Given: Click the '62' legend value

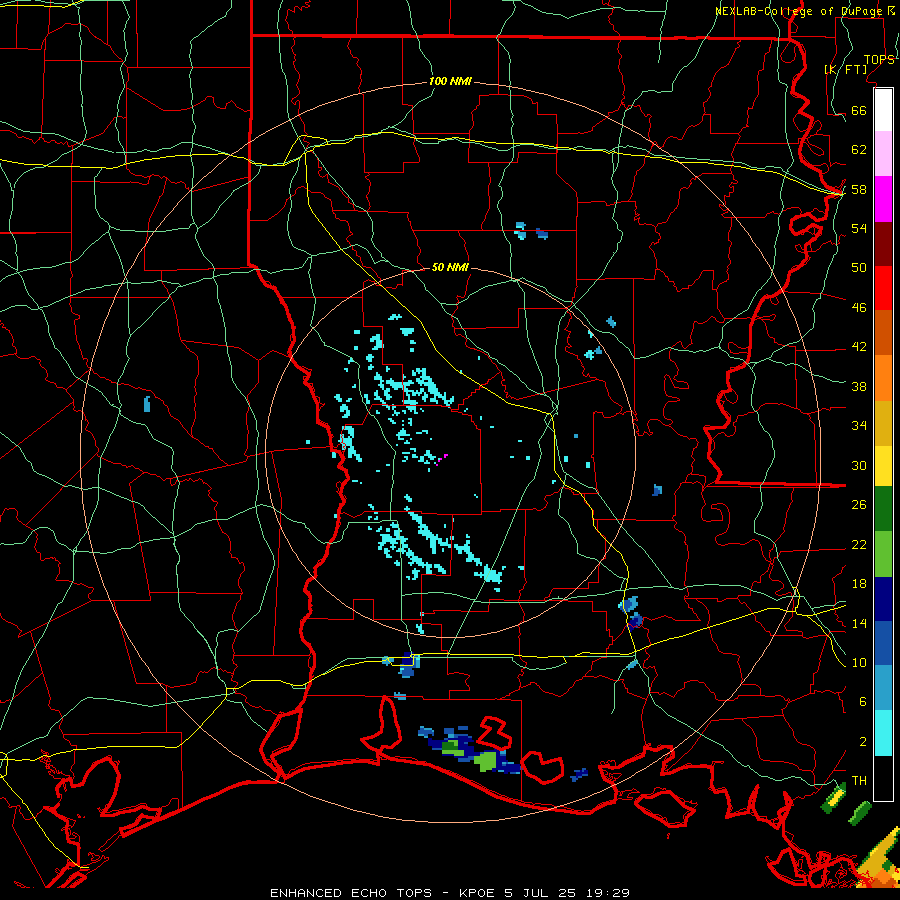Looking at the screenshot, I should pos(859,150).
